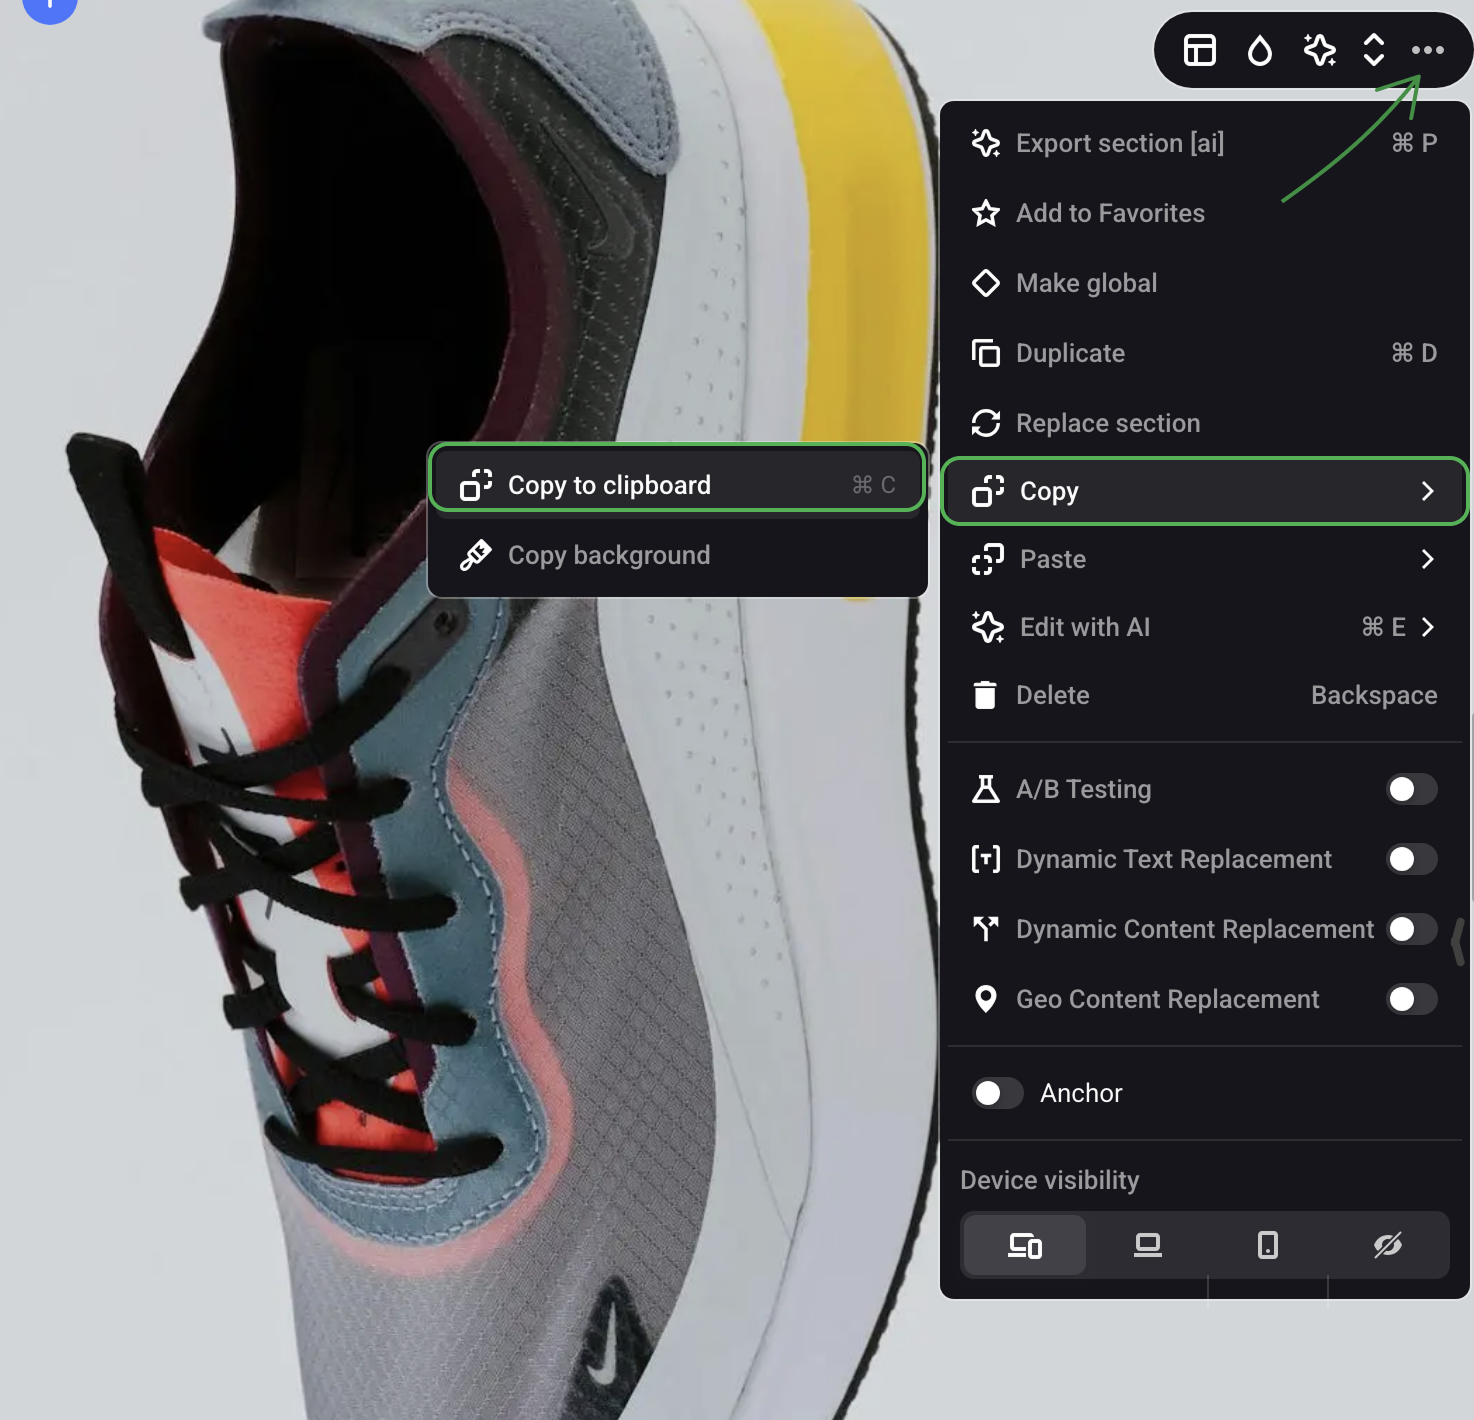This screenshot has width=1474, height=1420.
Task: Open the layout icon in section toolbar
Action: point(1199,50)
